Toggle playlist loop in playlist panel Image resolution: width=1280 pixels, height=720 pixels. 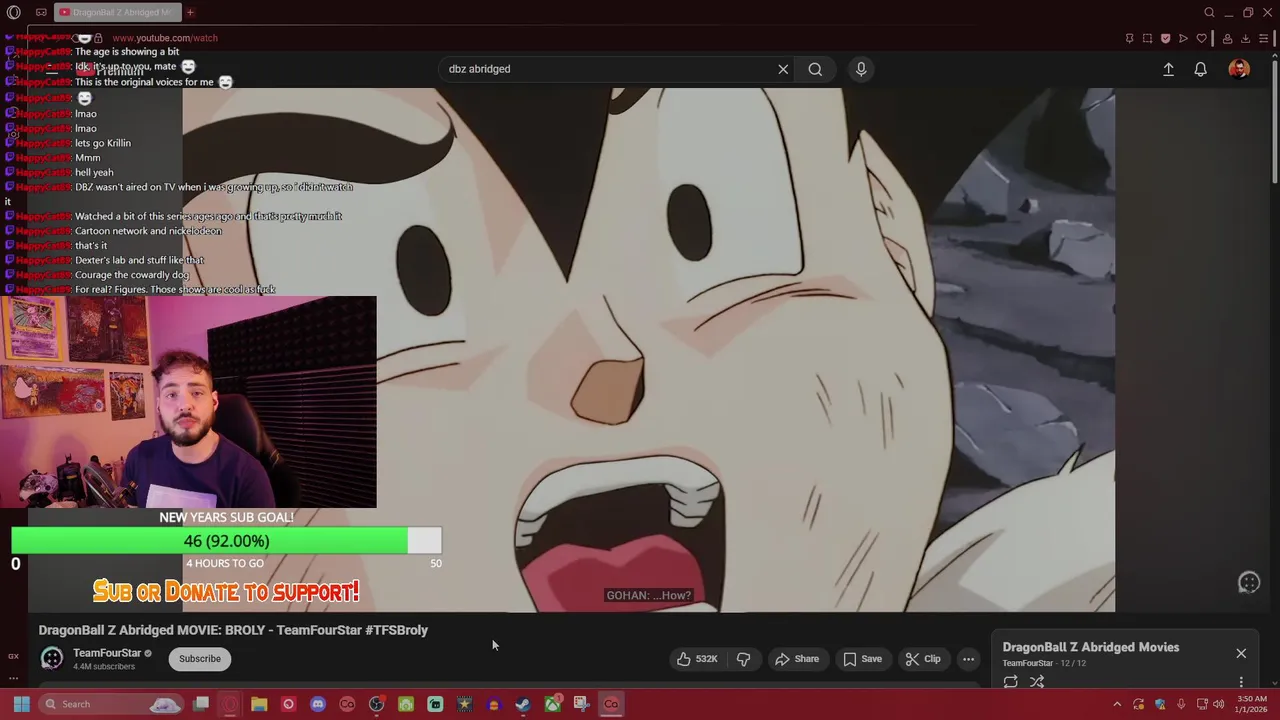pos(1010,682)
